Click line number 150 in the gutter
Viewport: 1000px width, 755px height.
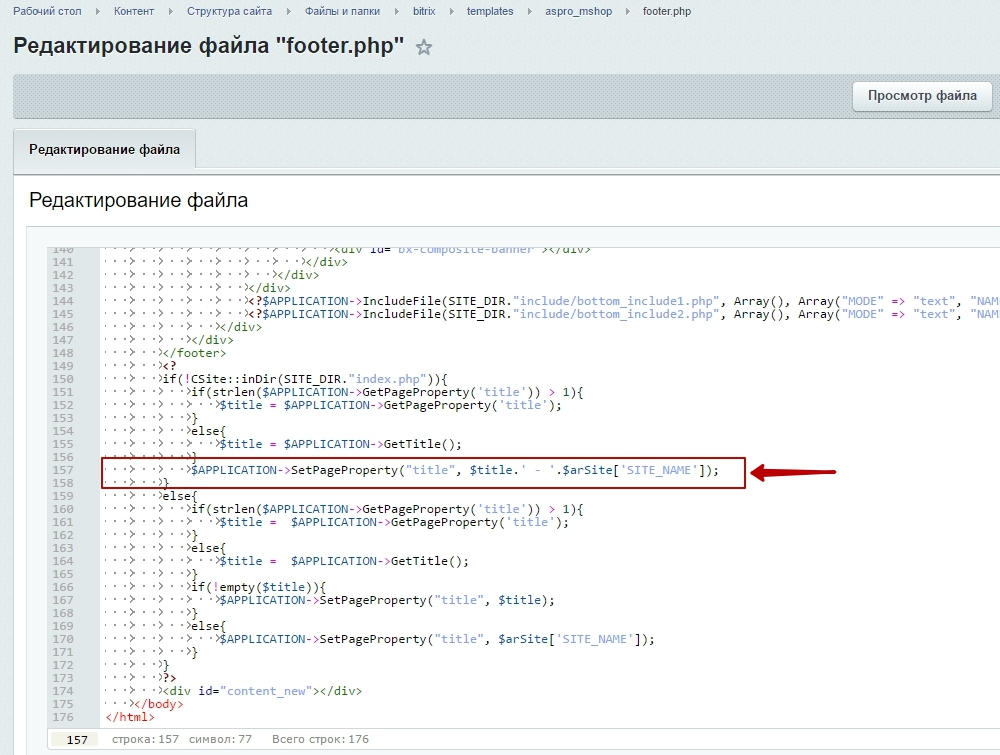pyautogui.click(x=62, y=379)
